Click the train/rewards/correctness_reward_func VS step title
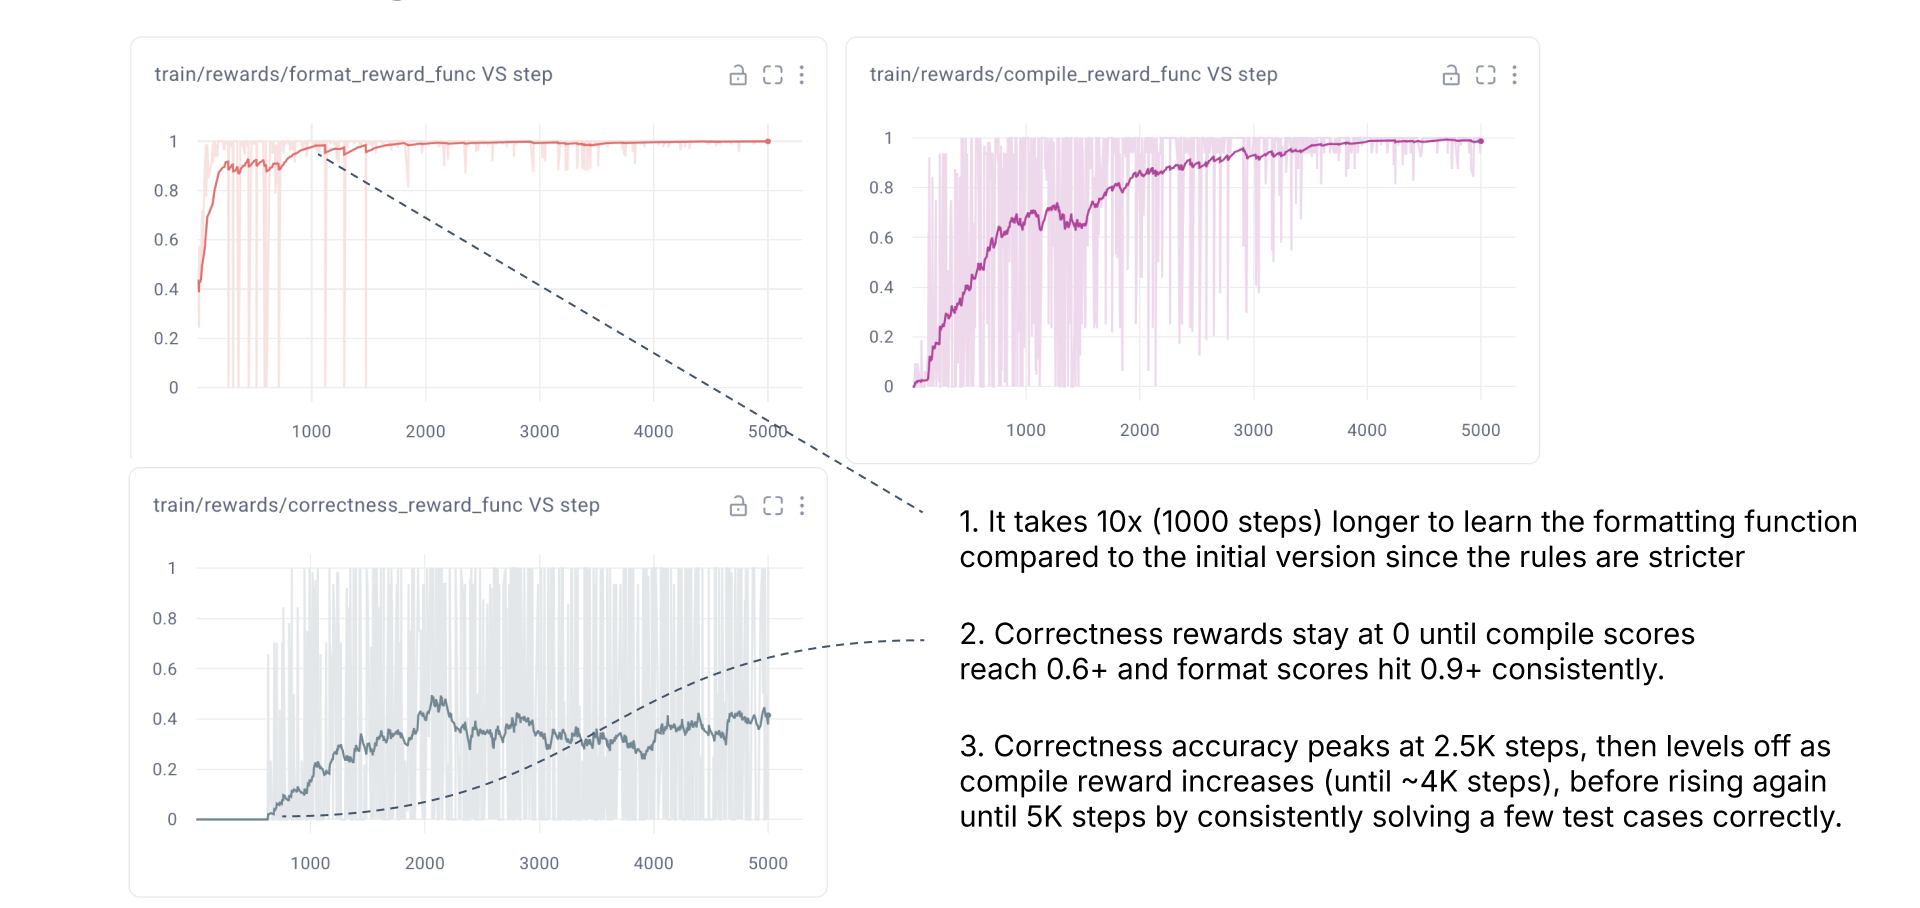This screenshot has height=908, width=1920. pos(376,506)
